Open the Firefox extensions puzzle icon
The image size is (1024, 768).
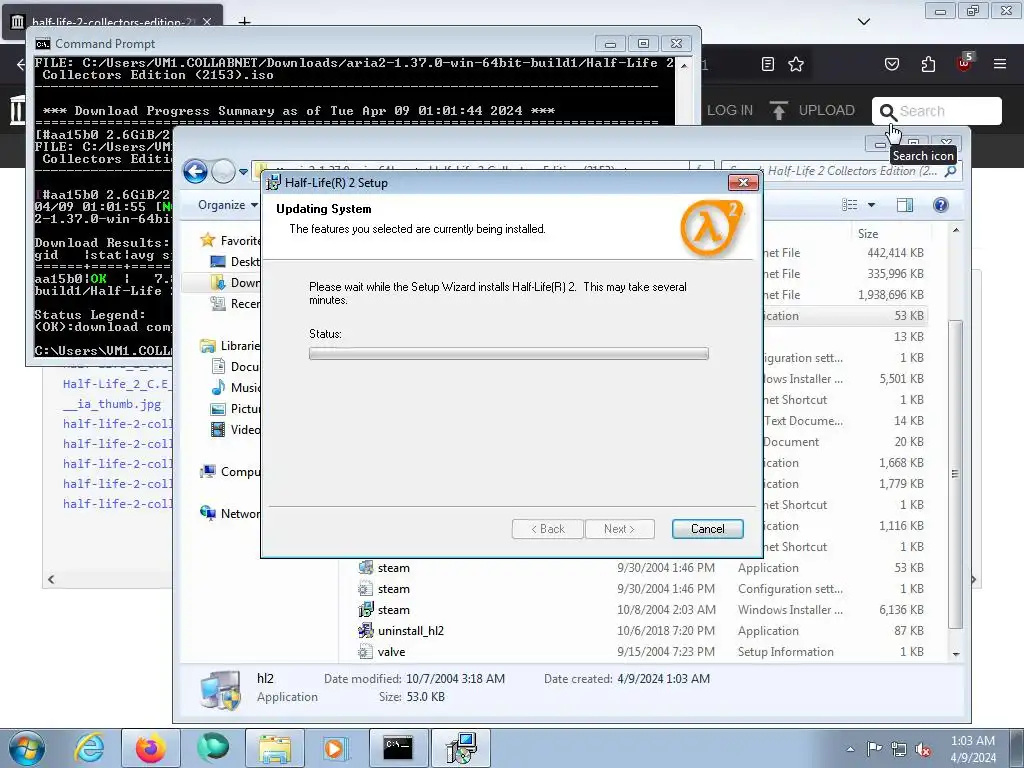tap(928, 64)
